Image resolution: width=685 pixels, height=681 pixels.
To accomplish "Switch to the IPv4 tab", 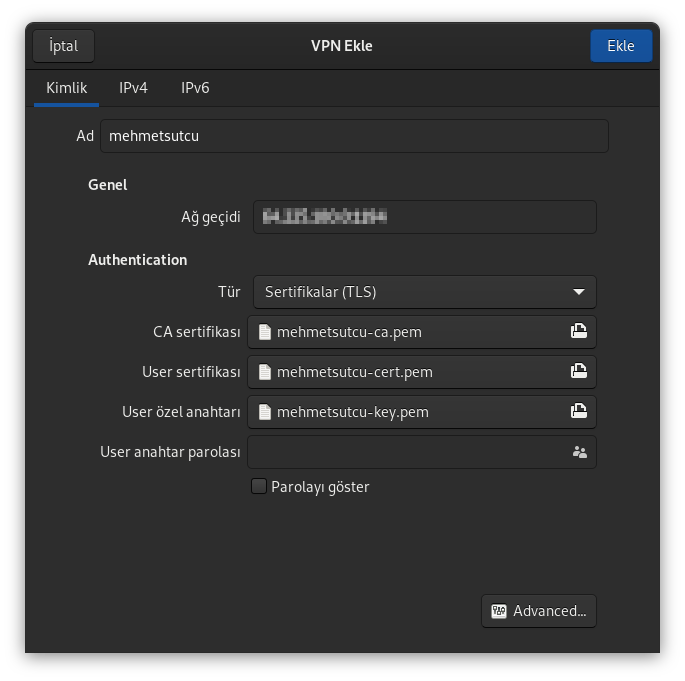I will (133, 88).
